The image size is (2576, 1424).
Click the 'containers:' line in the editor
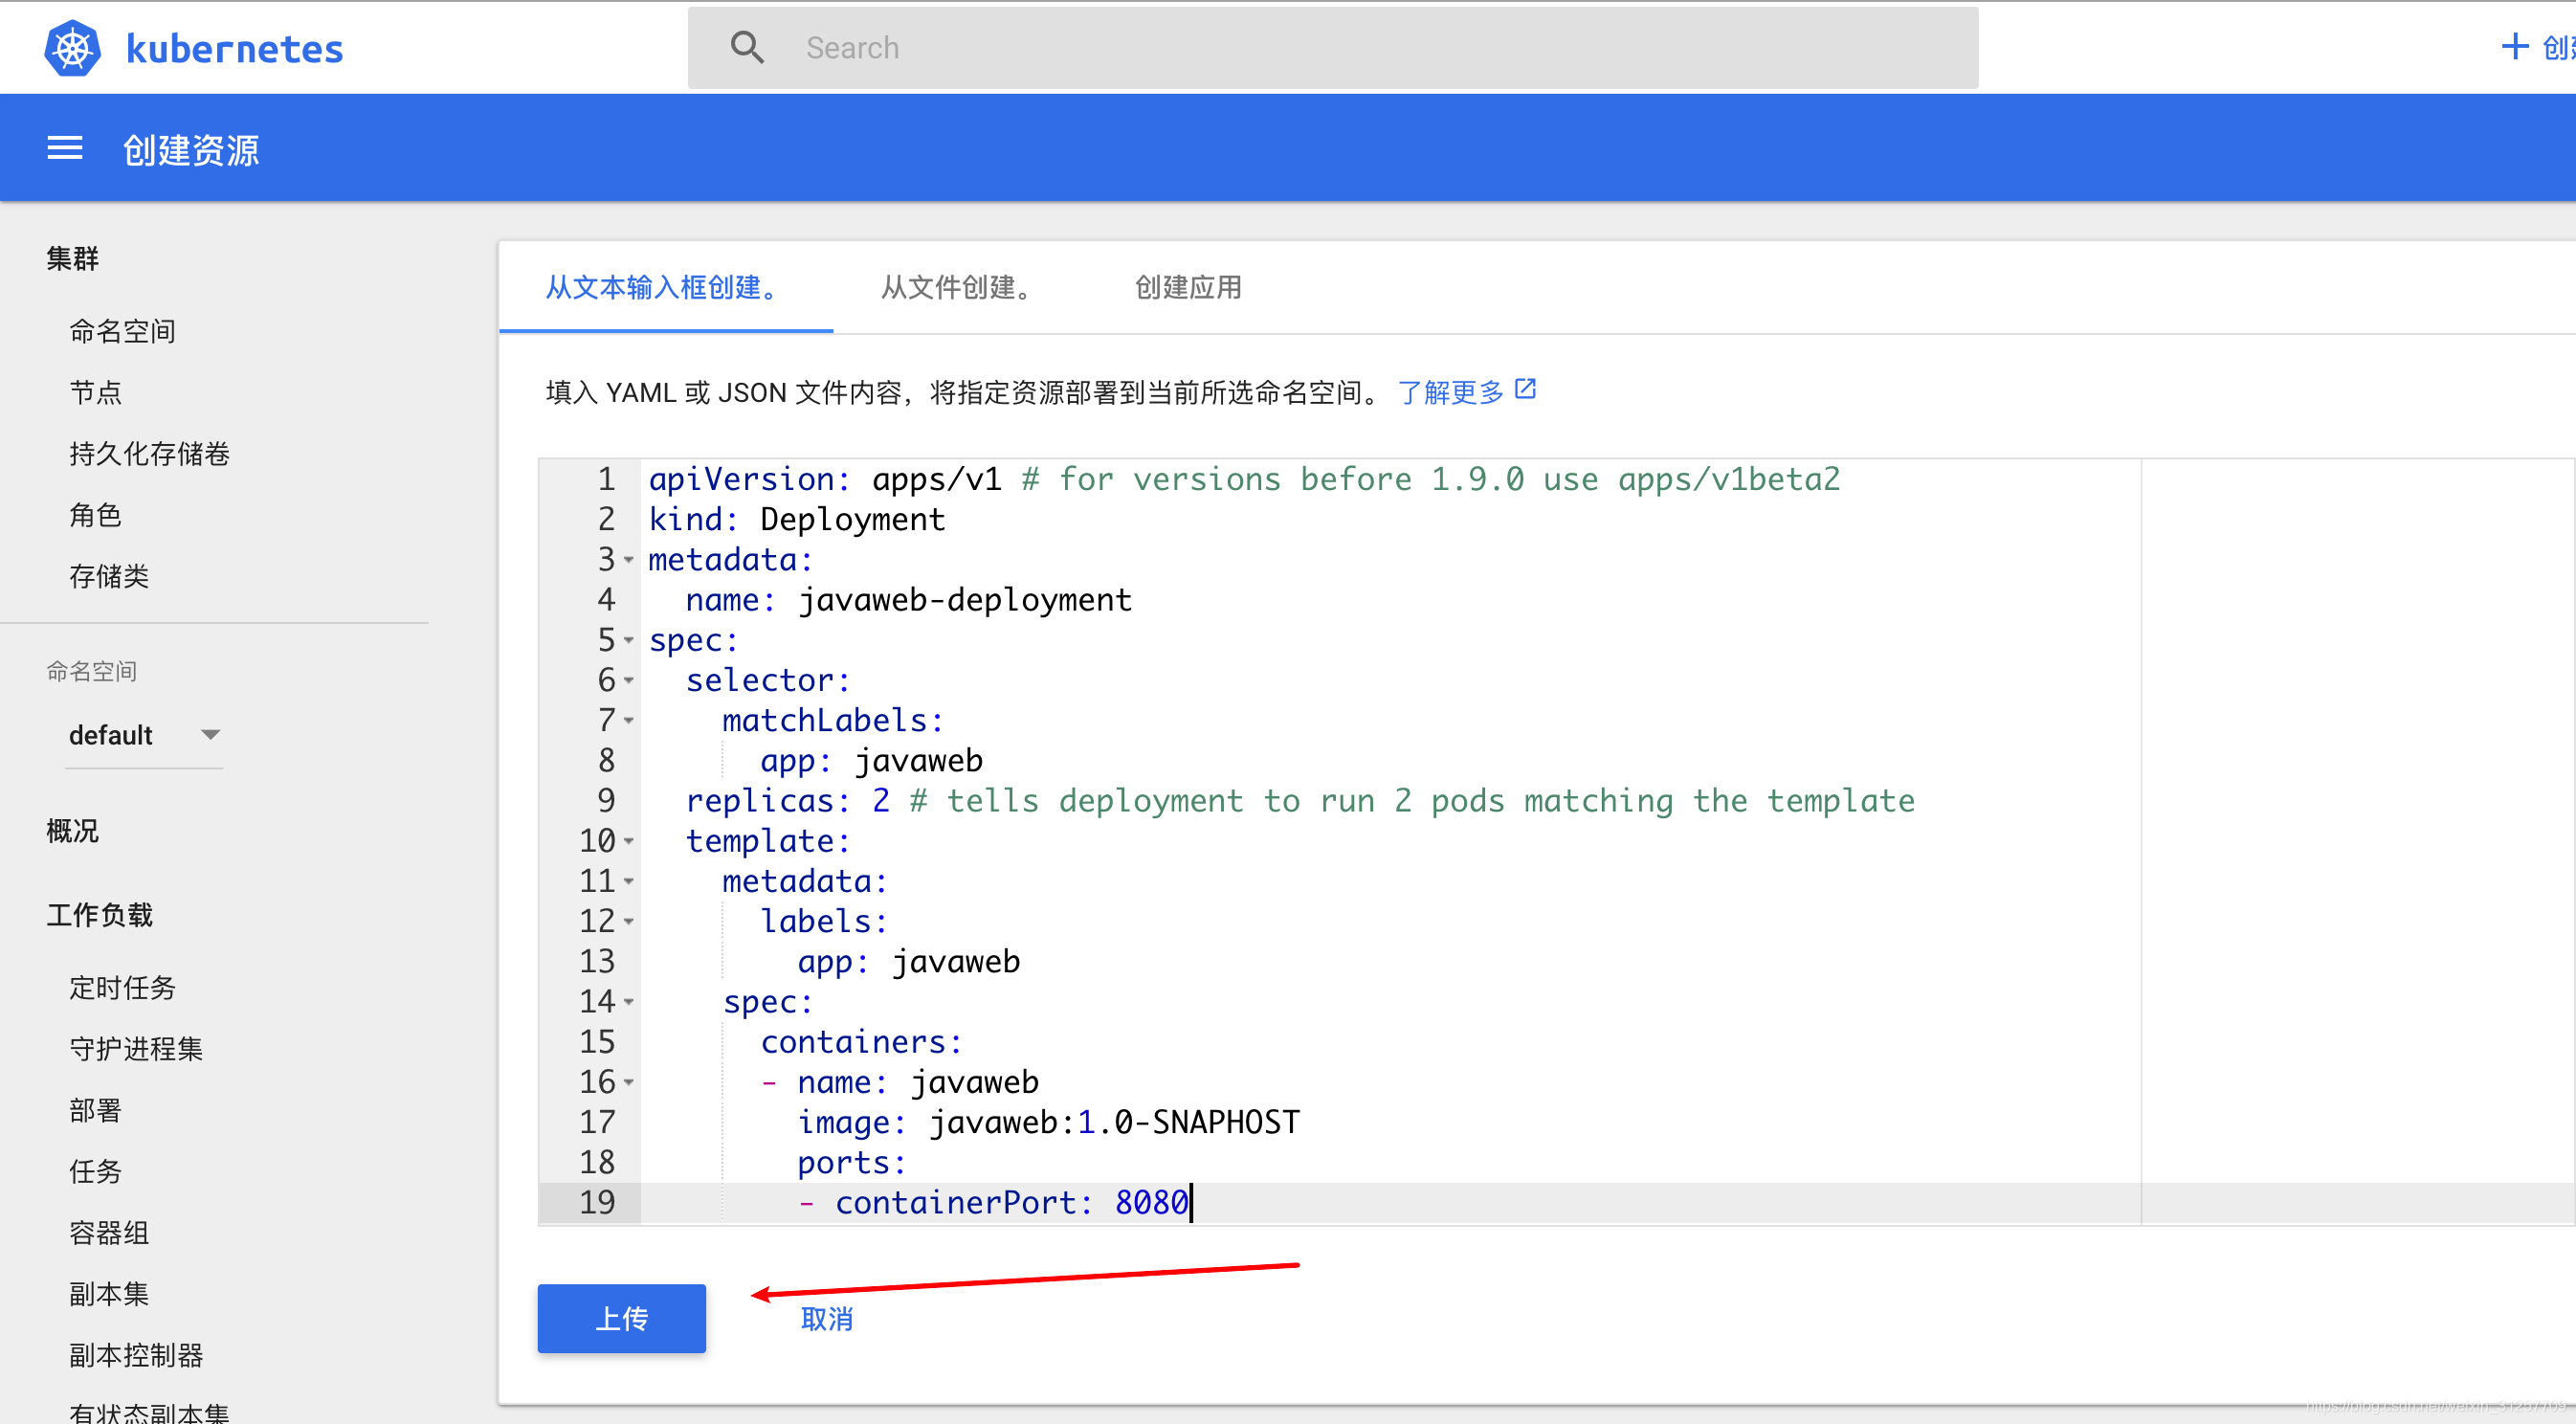(x=861, y=1042)
